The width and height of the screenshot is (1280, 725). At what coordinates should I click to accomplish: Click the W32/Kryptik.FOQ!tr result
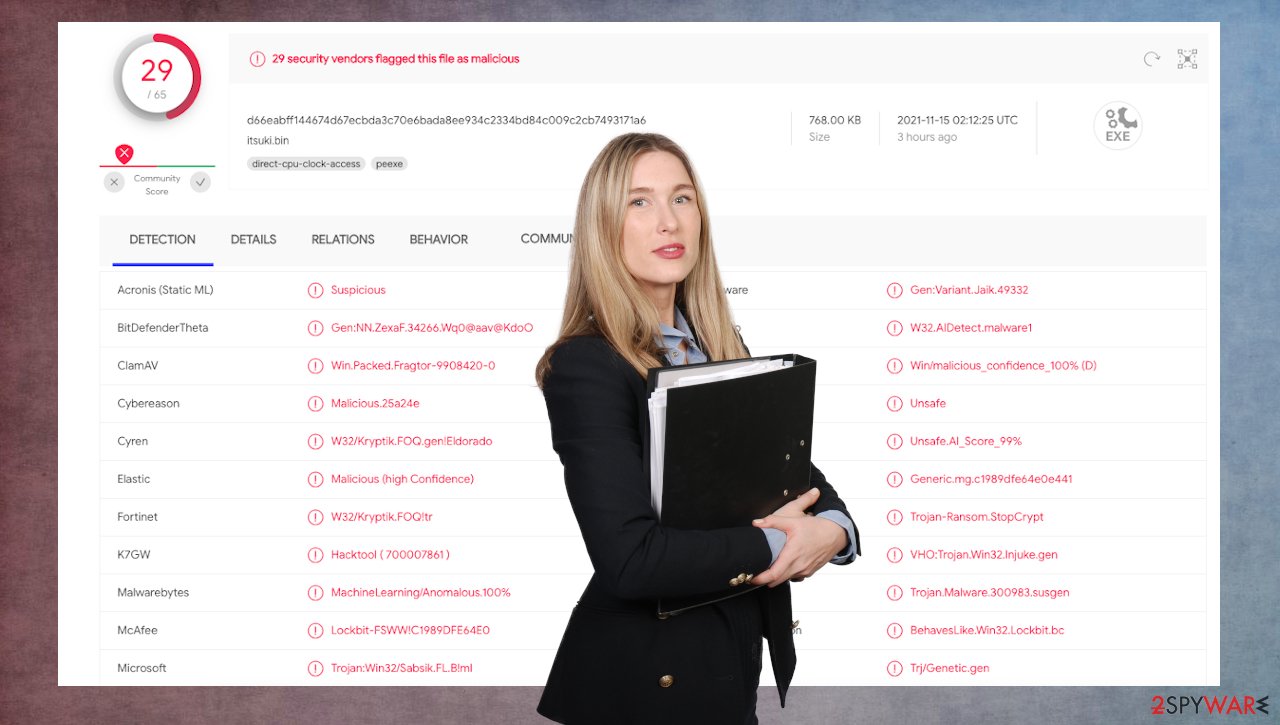click(x=382, y=517)
